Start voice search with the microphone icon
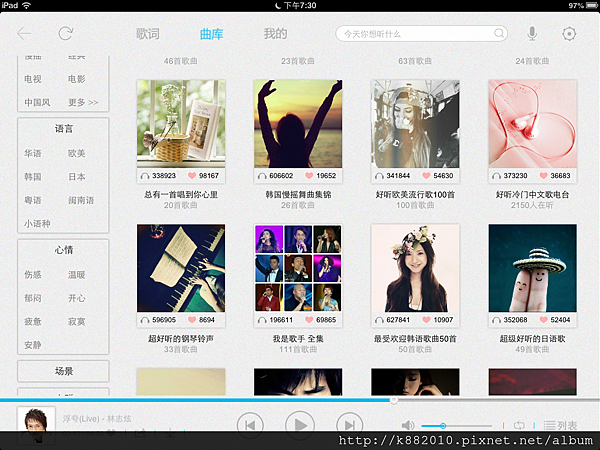 coord(532,34)
